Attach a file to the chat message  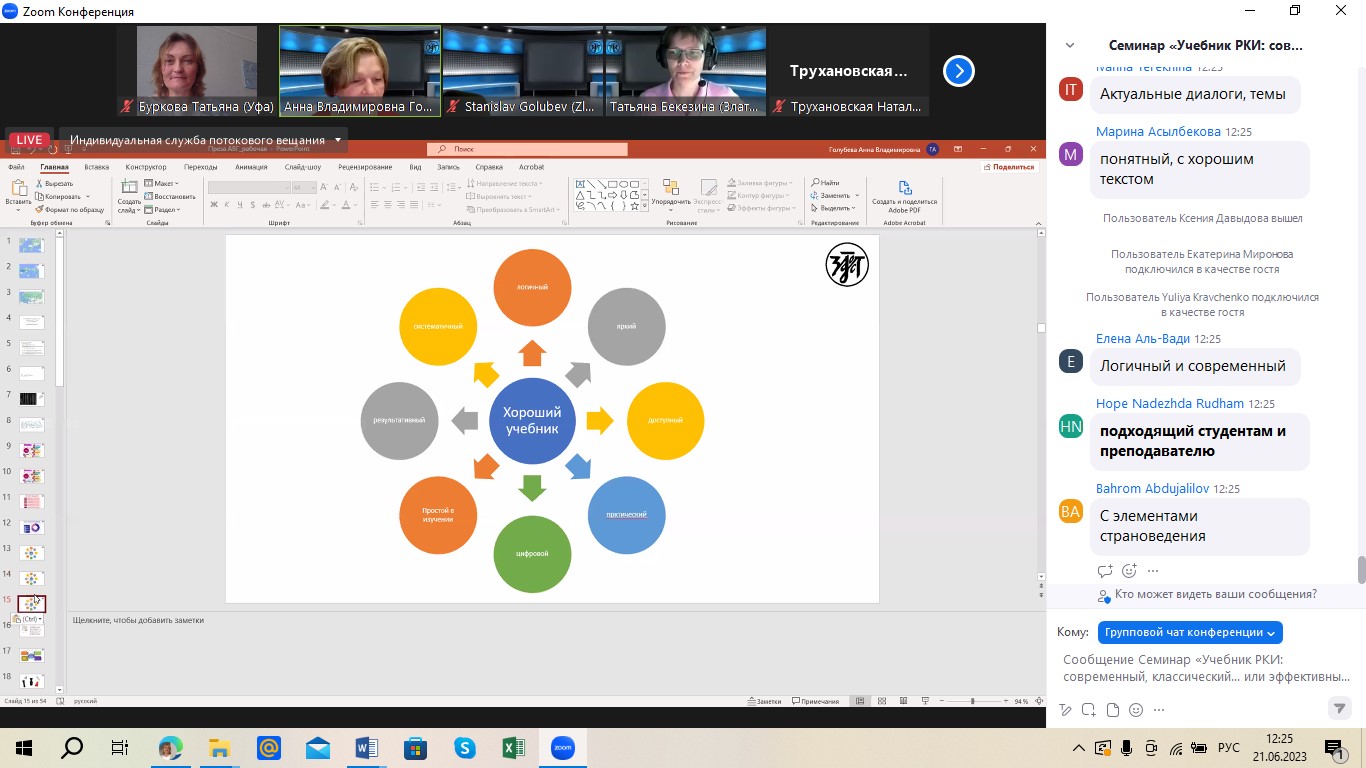[x=1113, y=710]
